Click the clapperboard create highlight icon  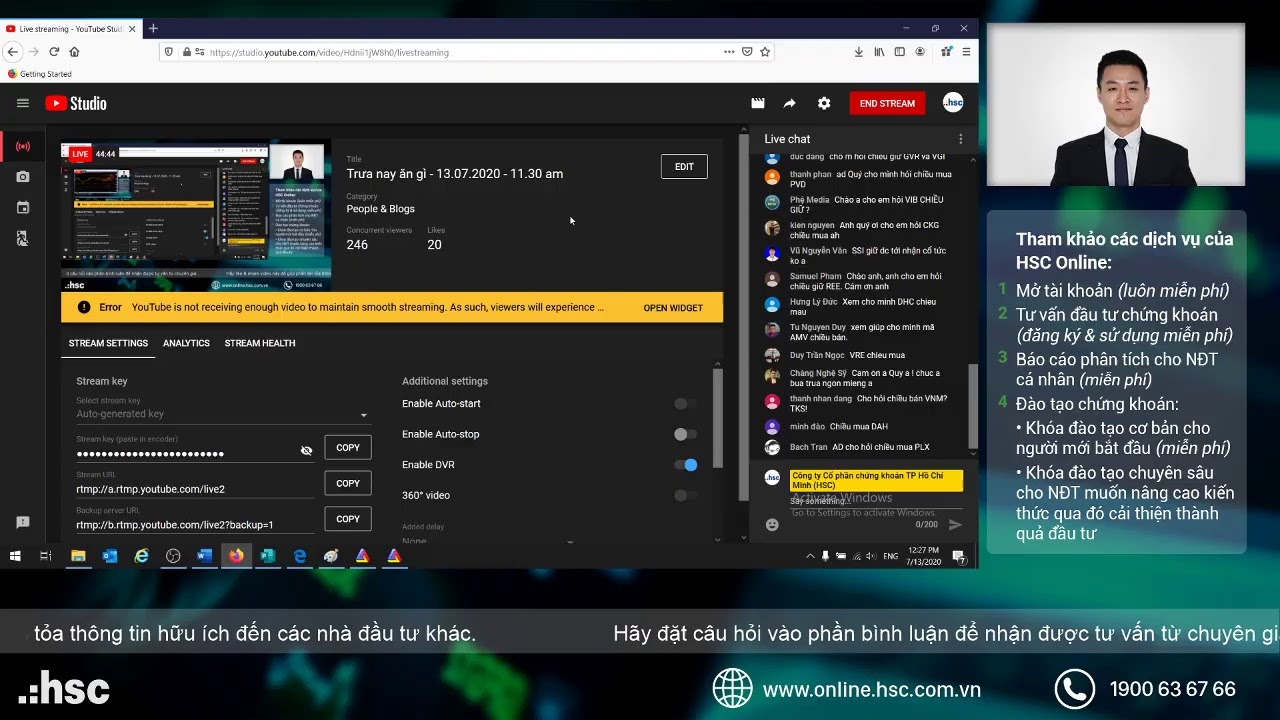(758, 103)
